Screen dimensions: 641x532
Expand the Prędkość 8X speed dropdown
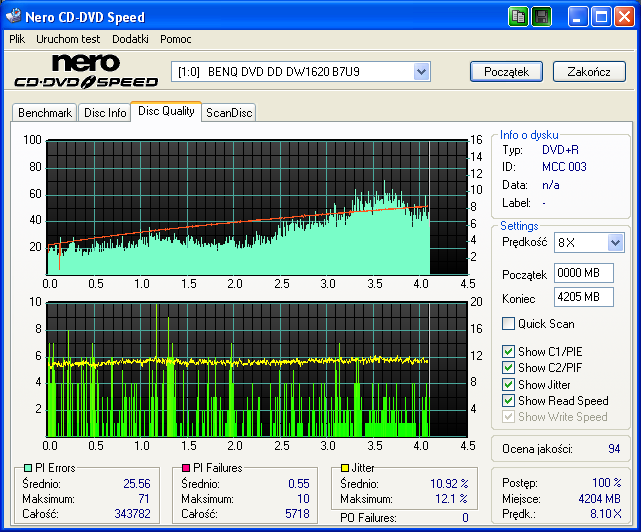pyautogui.click(x=615, y=242)
